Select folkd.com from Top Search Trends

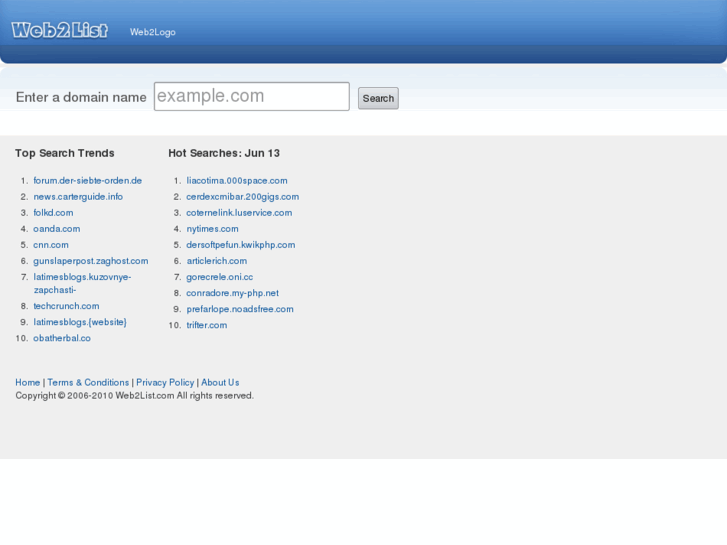pyautogui.click(x=53, y=212)
